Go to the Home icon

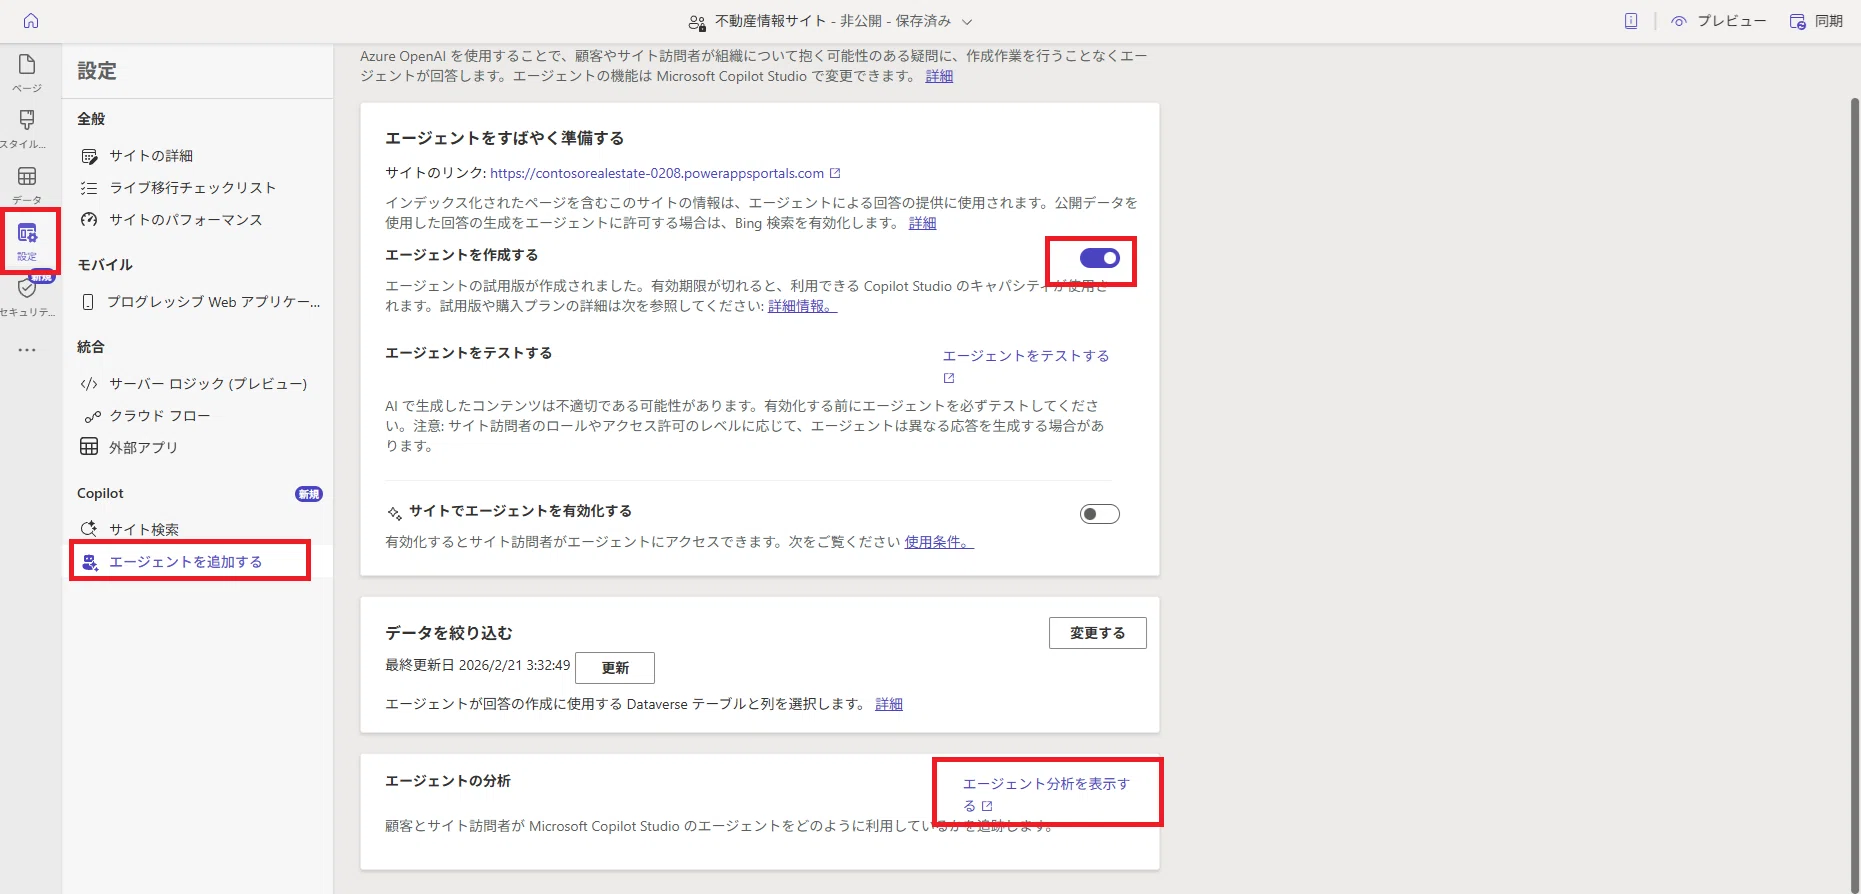(30, 21)
